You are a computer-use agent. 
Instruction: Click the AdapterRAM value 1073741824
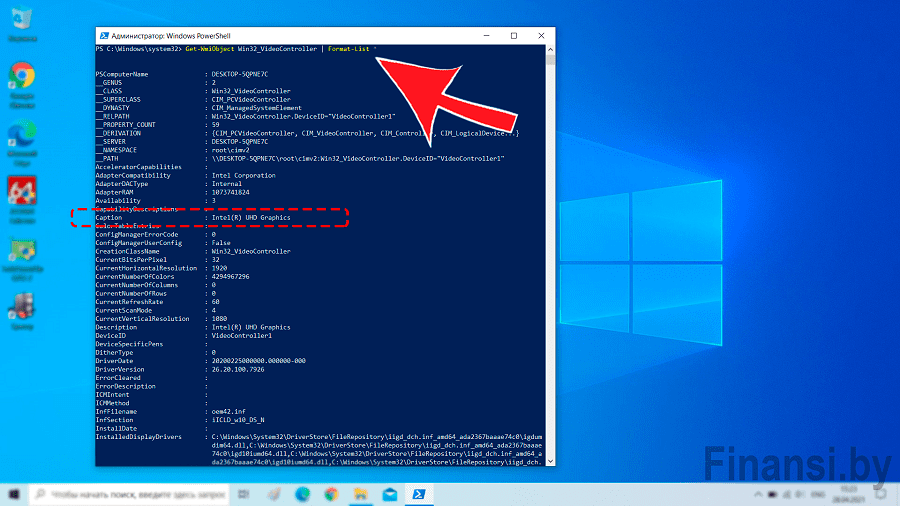click(x=230, y=192)
